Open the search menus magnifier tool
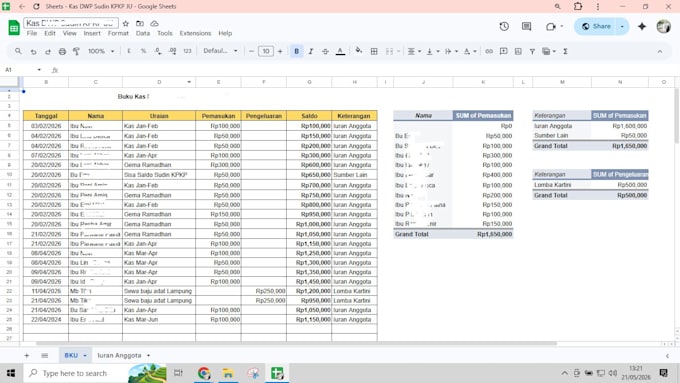 click(18, 51)
